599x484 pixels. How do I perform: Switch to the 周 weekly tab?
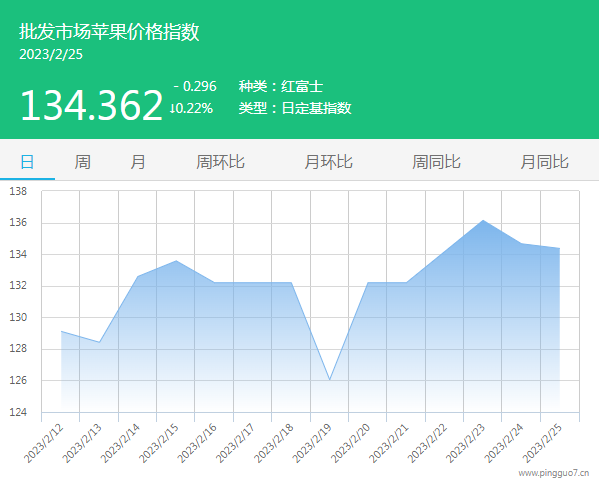point(83,162)
